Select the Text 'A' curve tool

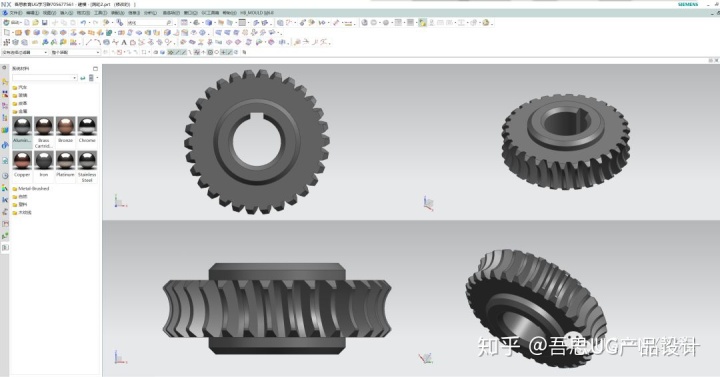[x=124, y=42]
